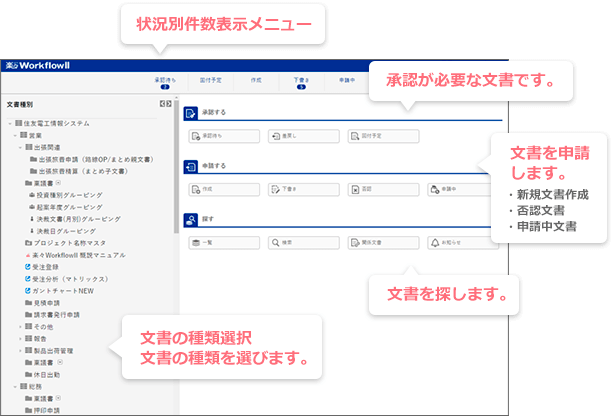613x416 pixels.
Task: Click the 探す section icon
Action: click(x=190, y=220)
